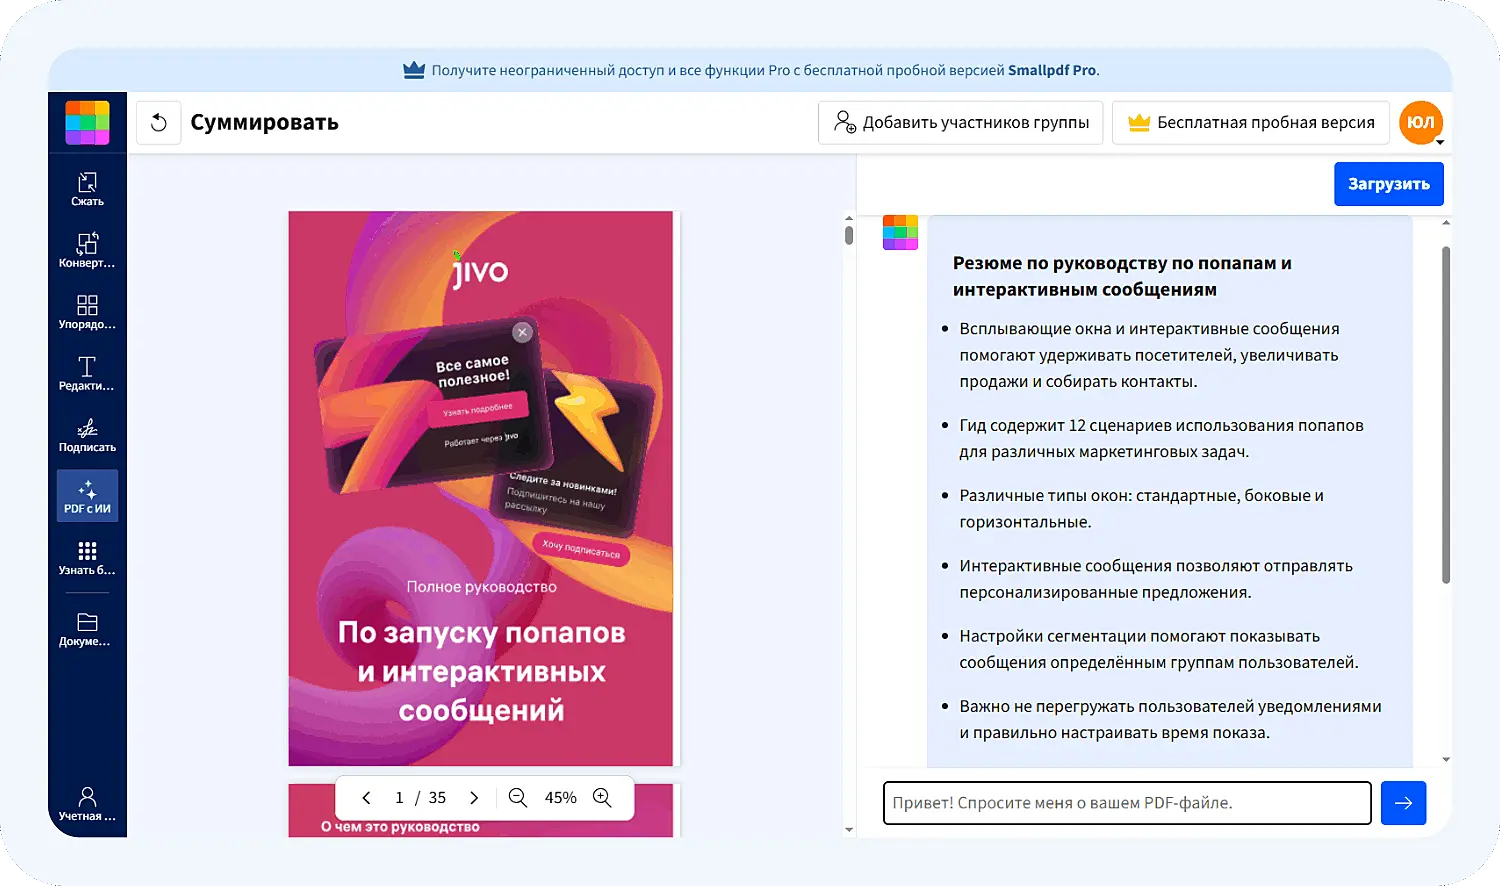Click the page number 1 field
The height and width of the screenshot is (886, 1500).
coord(399,798)
